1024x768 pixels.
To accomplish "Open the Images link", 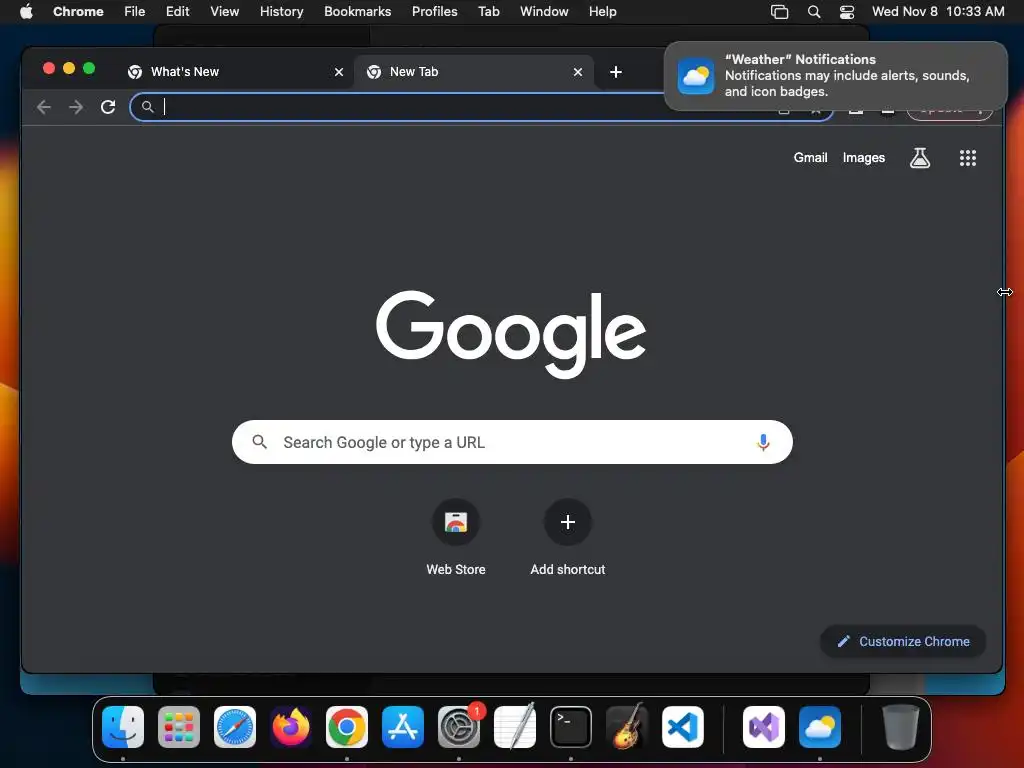I will pos(863,157).
